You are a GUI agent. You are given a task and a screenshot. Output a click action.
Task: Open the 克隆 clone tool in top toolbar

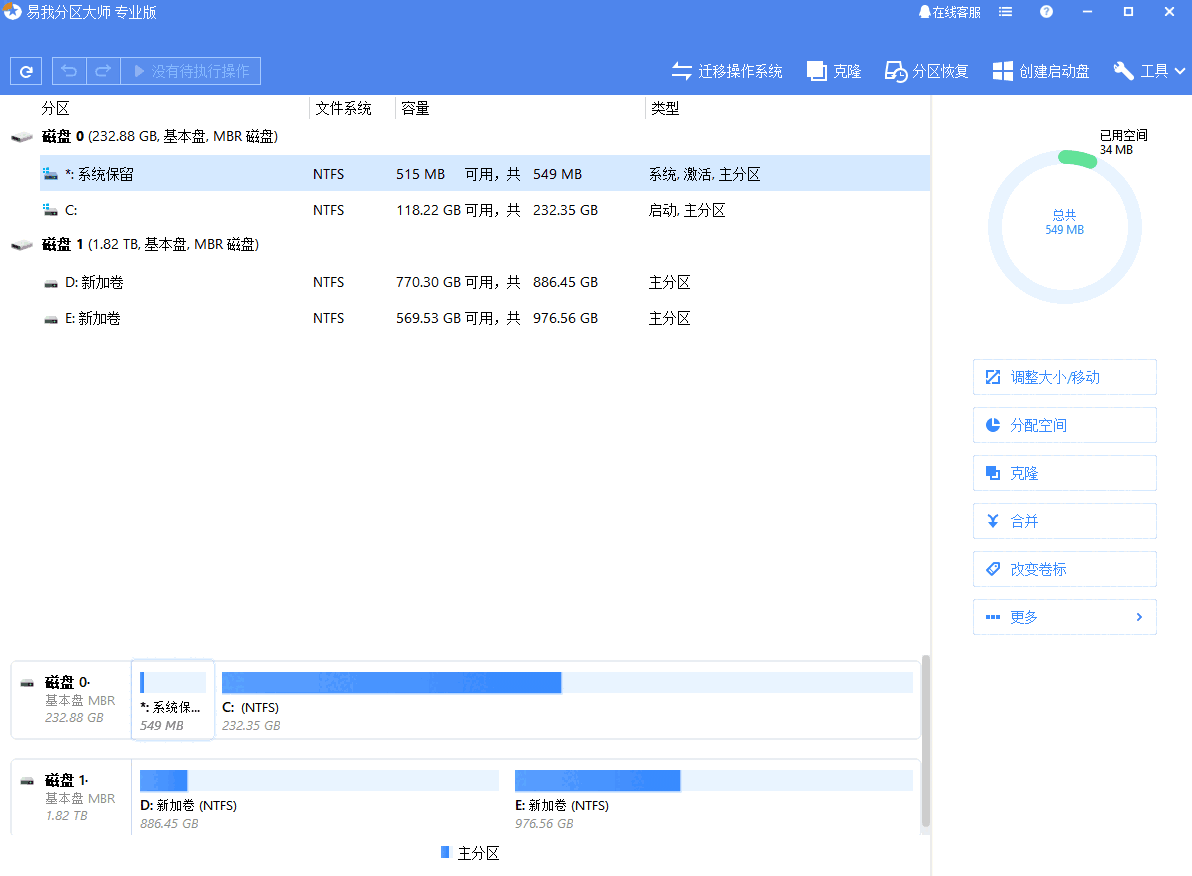(834, 71)
